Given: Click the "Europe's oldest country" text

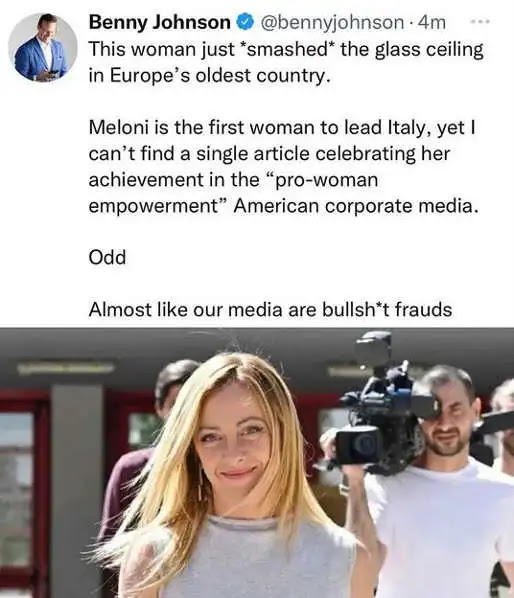Looking at the screenshot, I should click(x=220, y=76).
